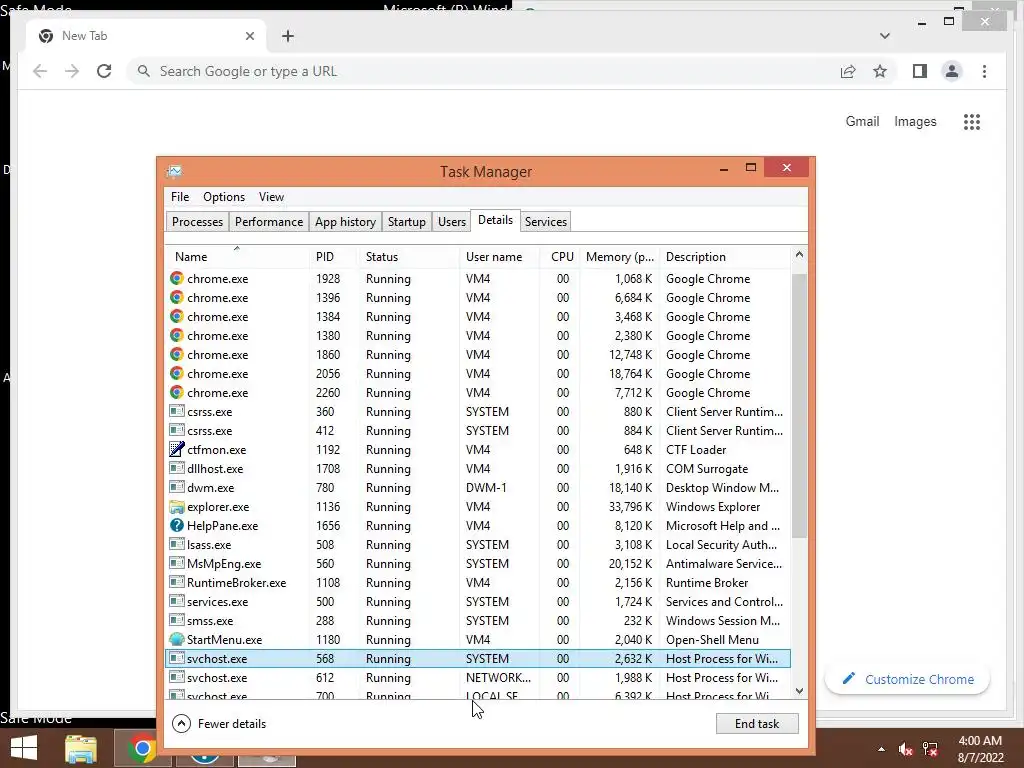The height and width of the screenshot is (768, 1024).
Task: Switch to the Startup tab
Action: point(406,221)
